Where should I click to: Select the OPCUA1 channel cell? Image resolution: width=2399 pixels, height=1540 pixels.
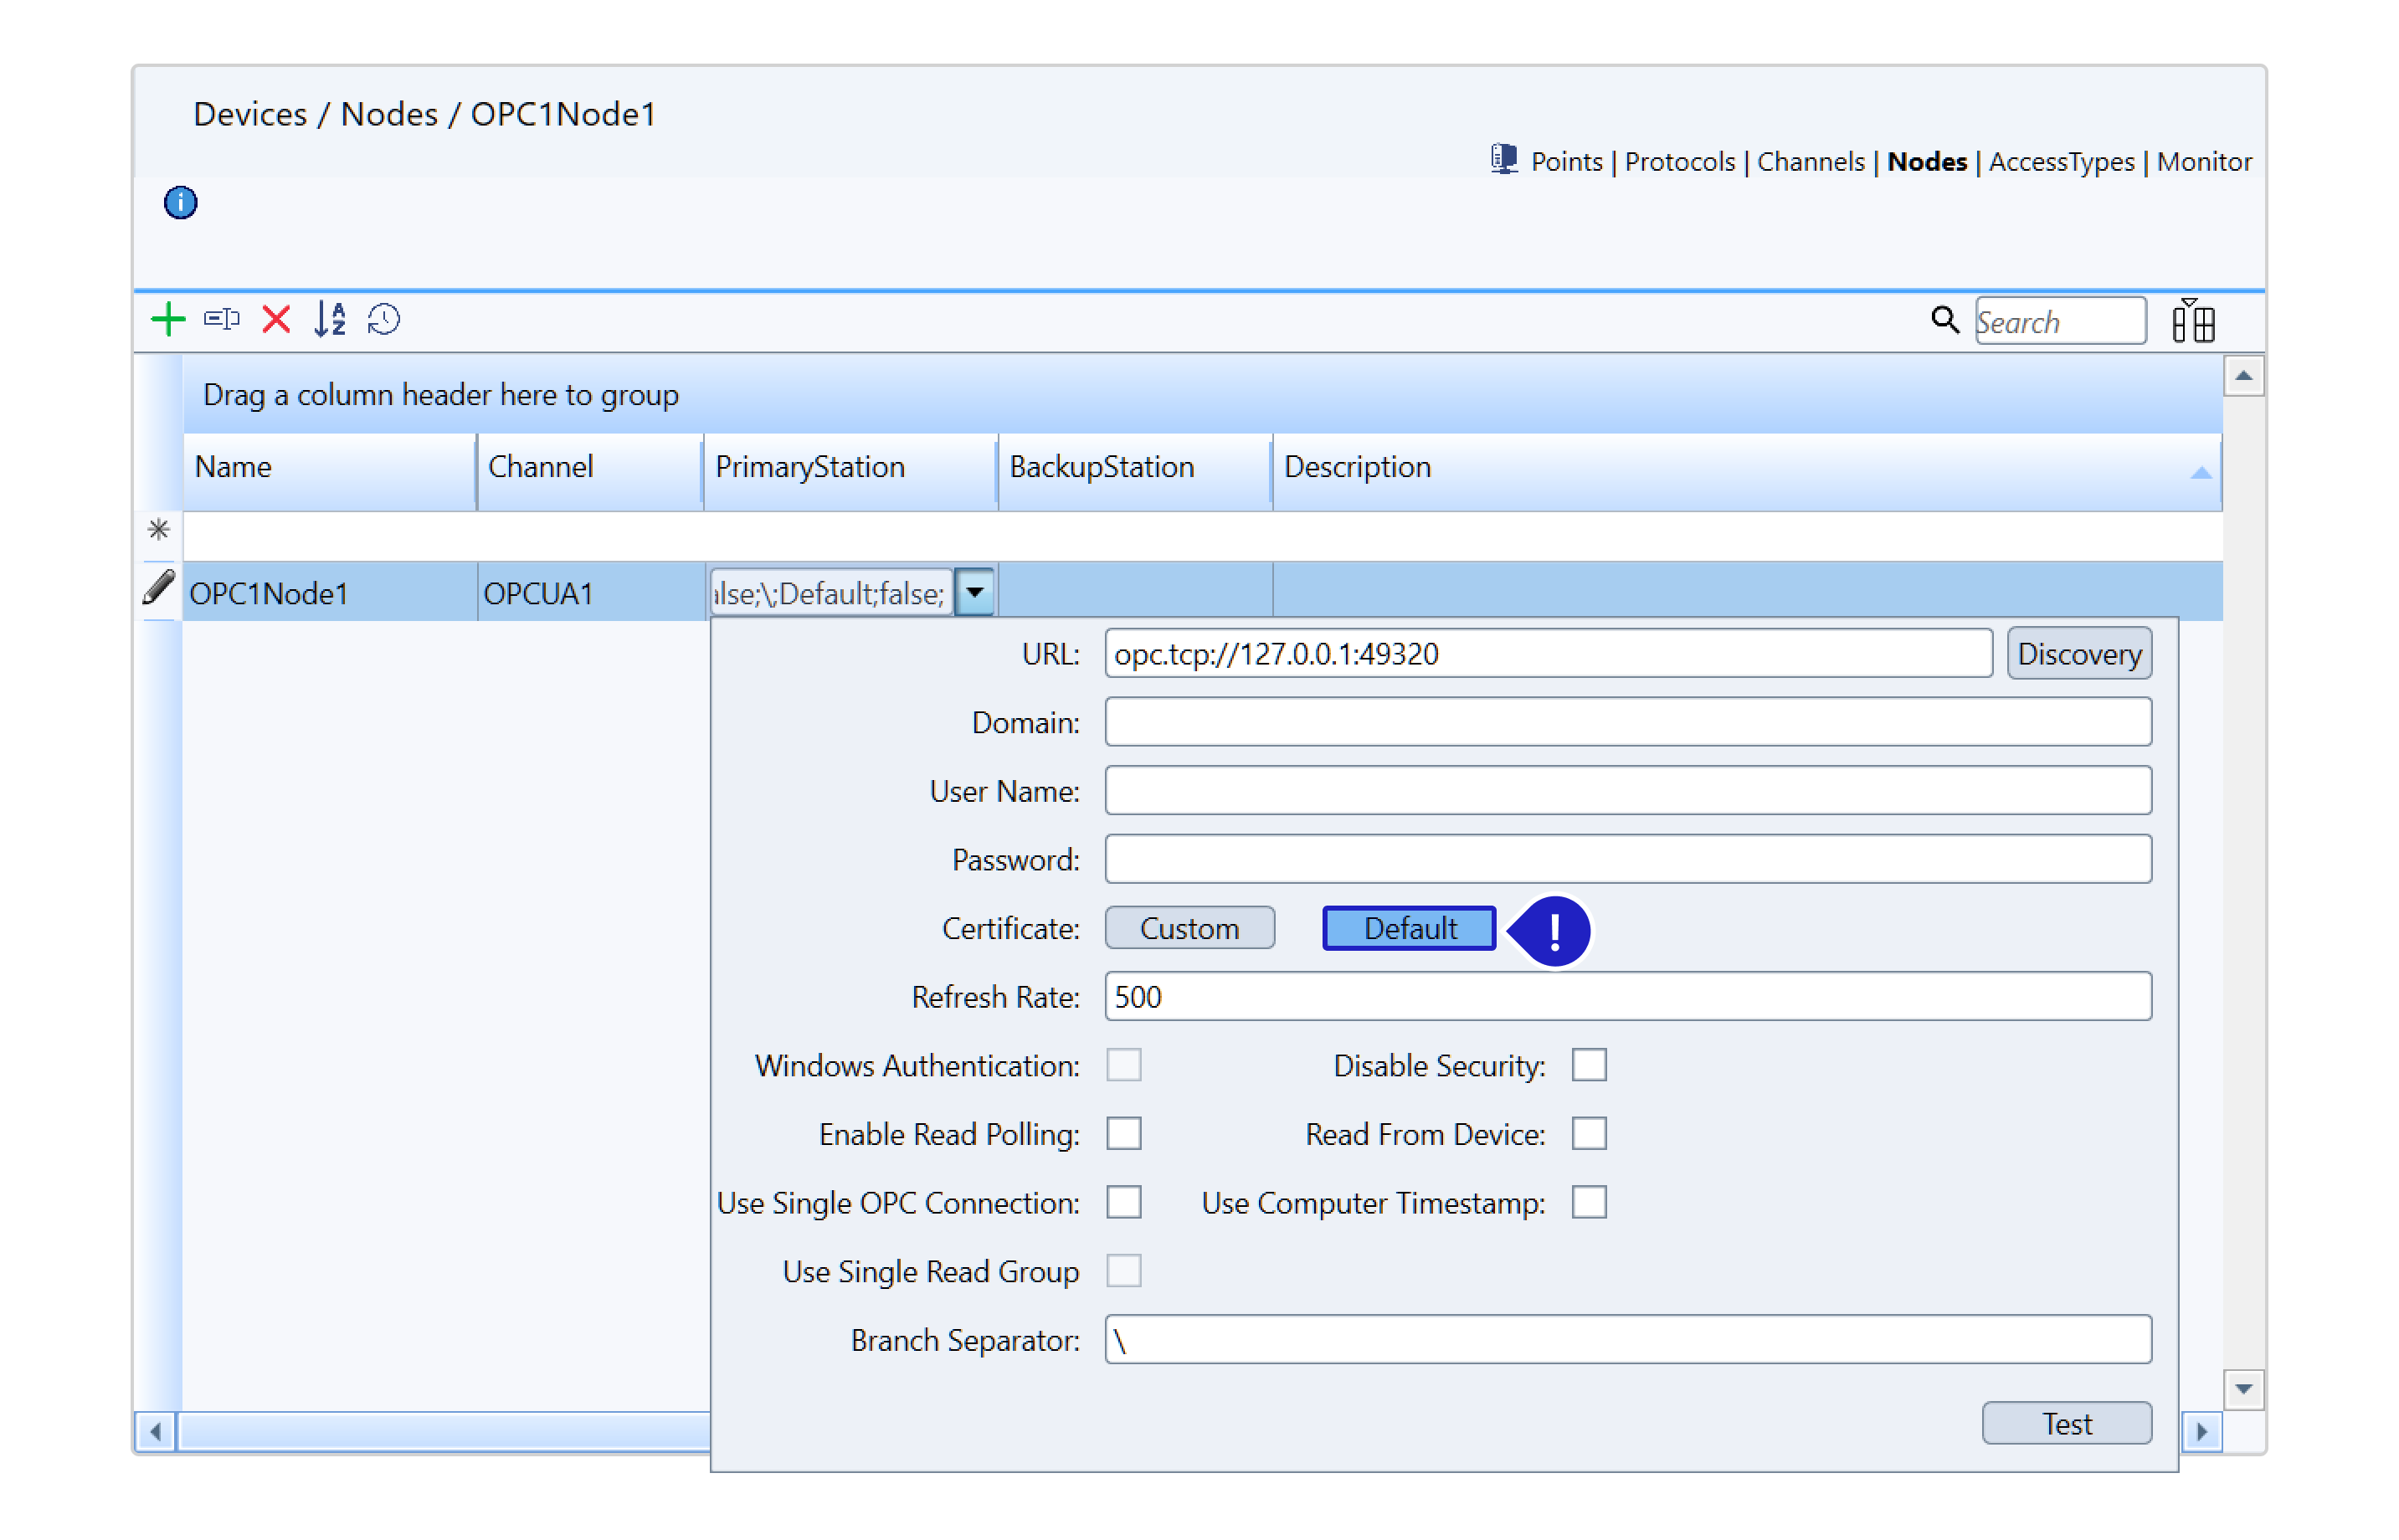point(590,592)
